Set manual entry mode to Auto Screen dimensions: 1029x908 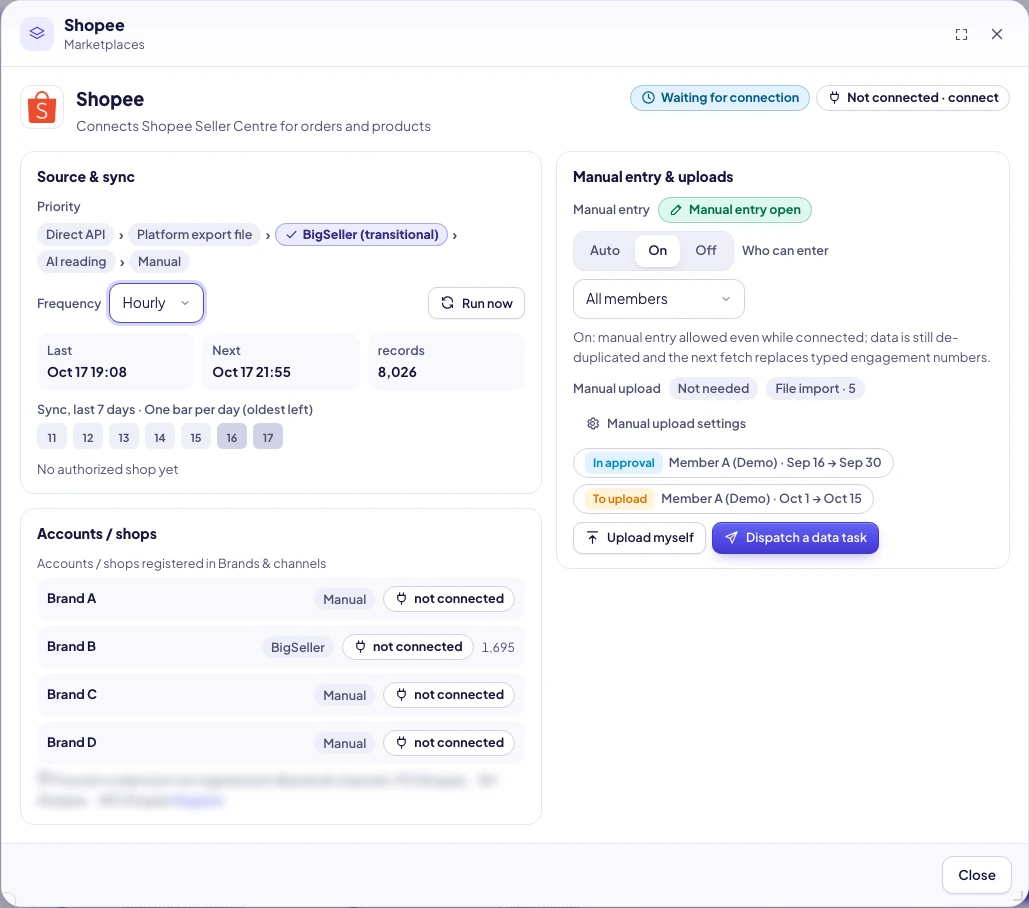(x=604, y=251)
